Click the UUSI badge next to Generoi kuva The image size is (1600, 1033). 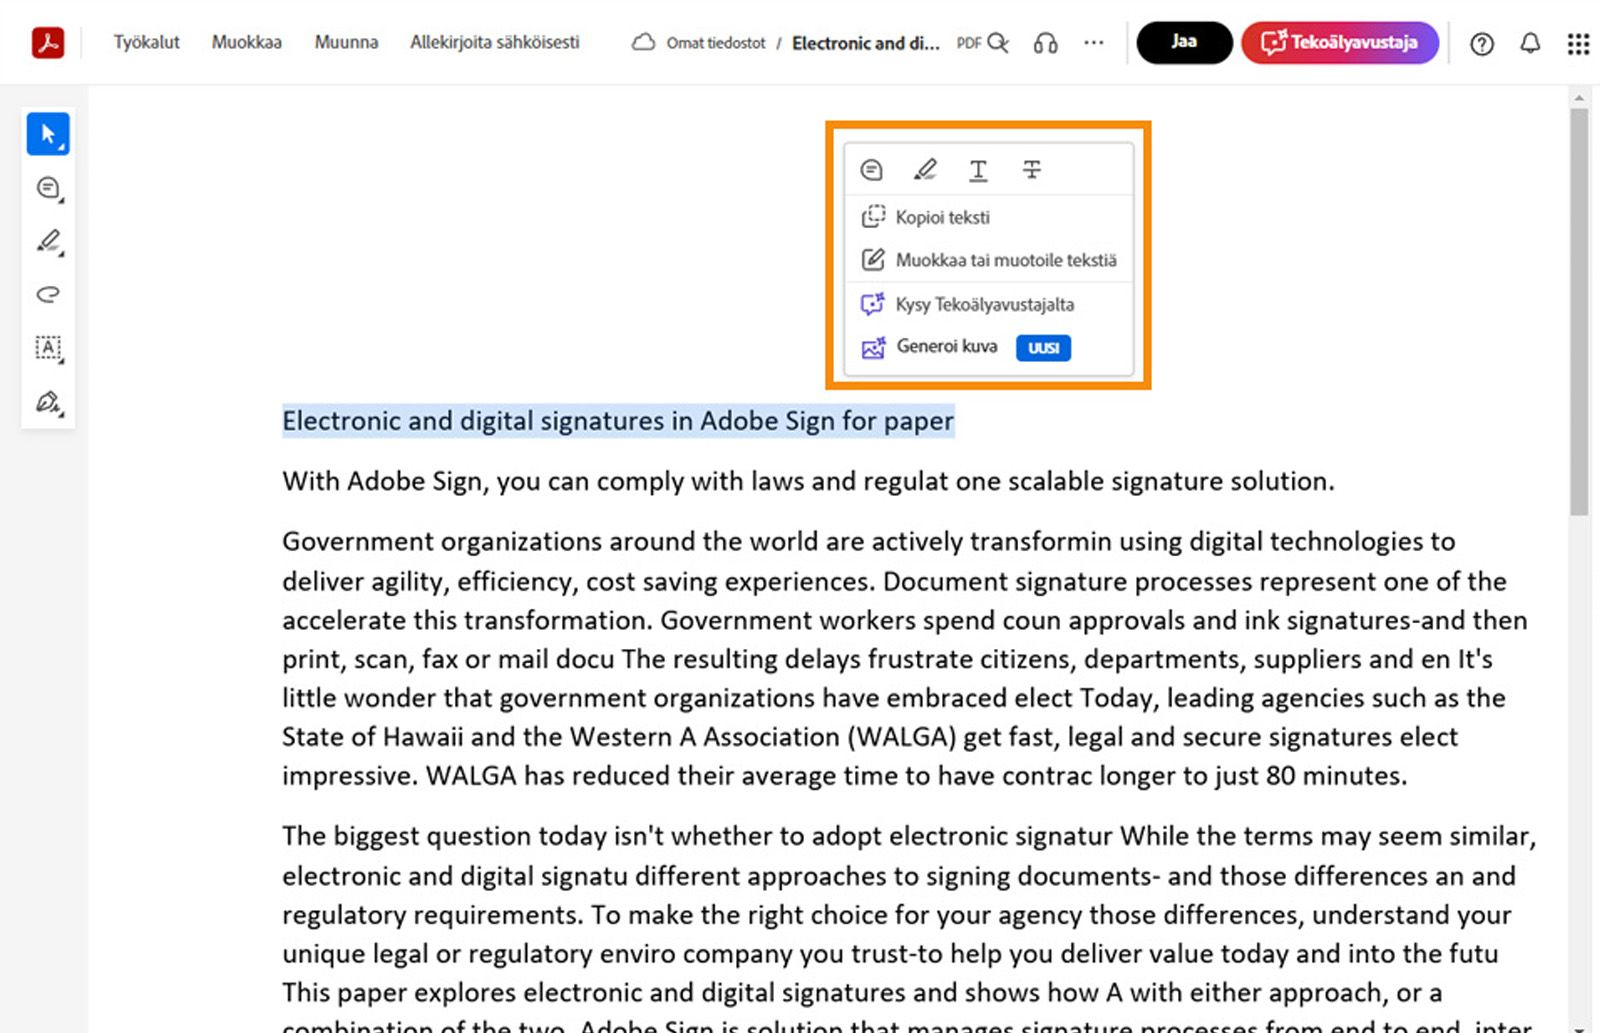point(1043,348)
